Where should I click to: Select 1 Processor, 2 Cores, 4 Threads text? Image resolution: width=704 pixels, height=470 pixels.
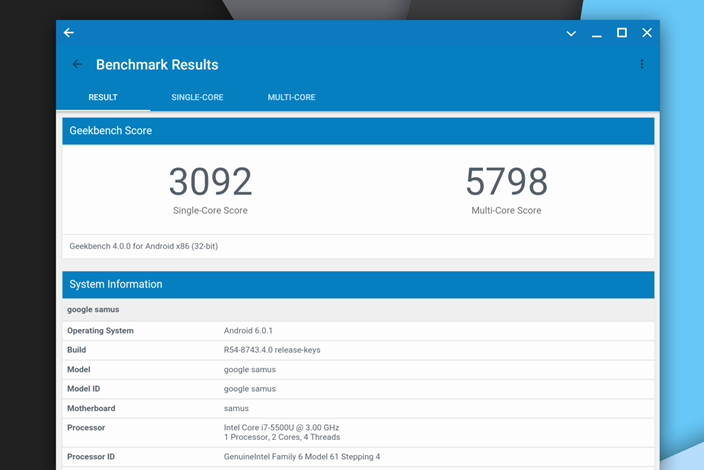(282, 437)
